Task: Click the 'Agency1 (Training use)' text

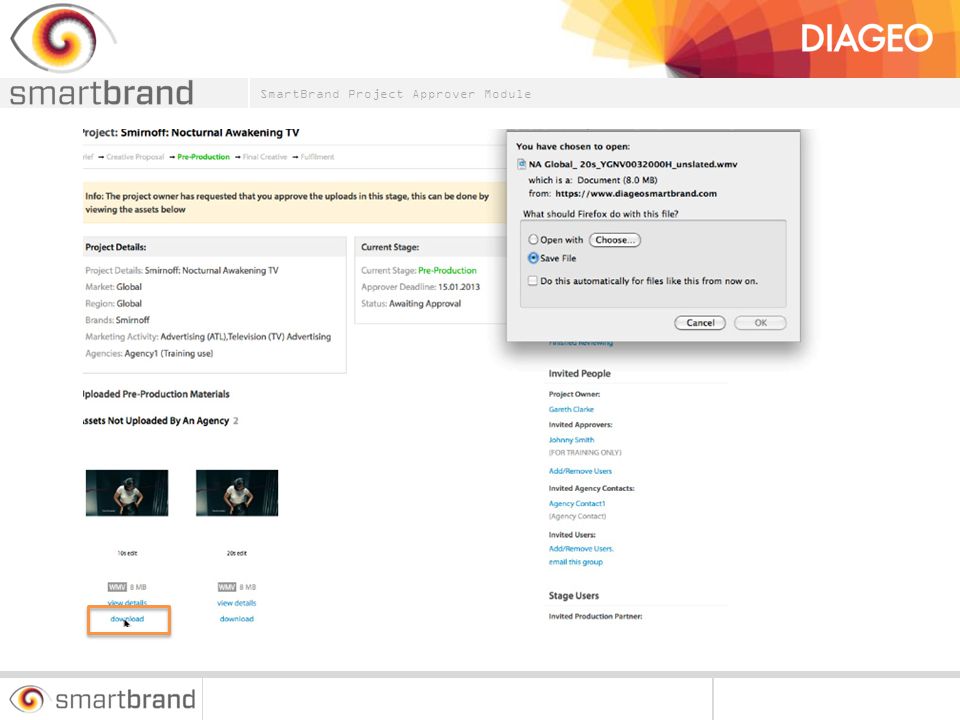Action: click(x=168, y=353)
